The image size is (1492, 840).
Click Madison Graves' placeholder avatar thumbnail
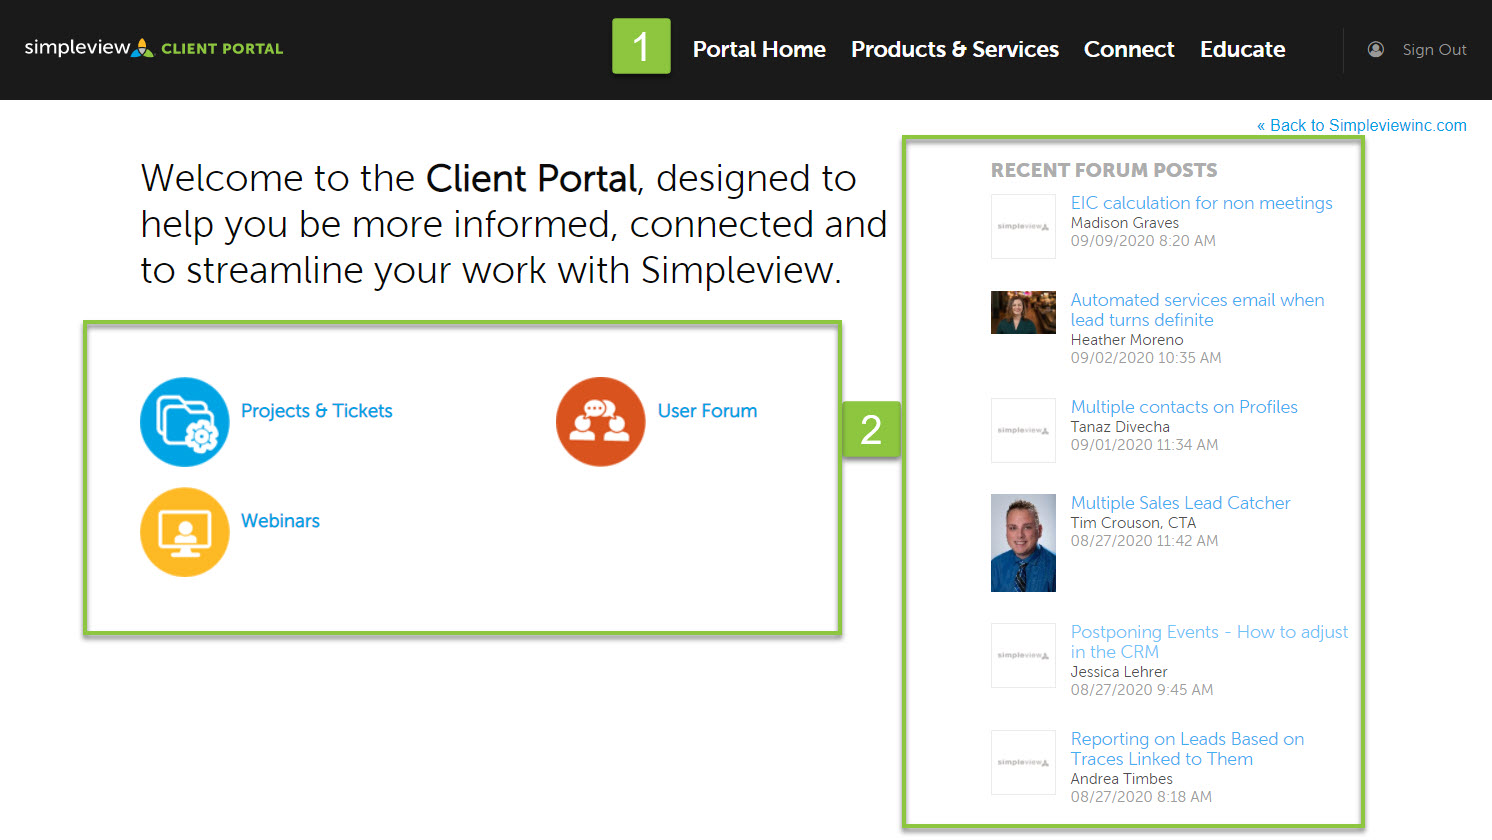click(1023, 227)
